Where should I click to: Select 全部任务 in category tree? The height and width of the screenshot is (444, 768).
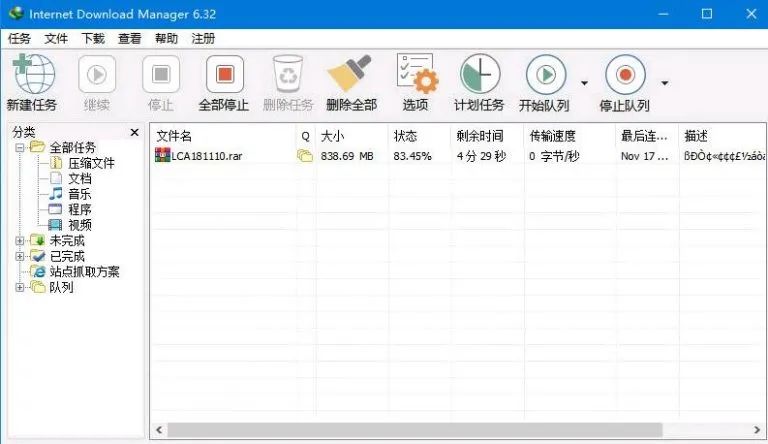tap(72, 148)
